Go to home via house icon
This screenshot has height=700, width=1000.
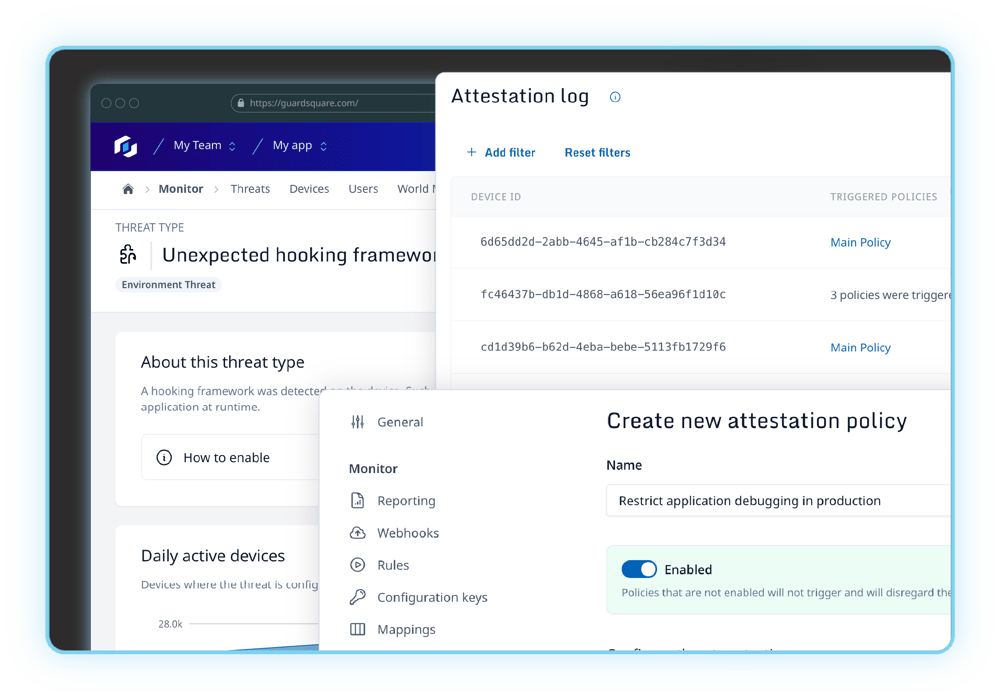point(128,189)
